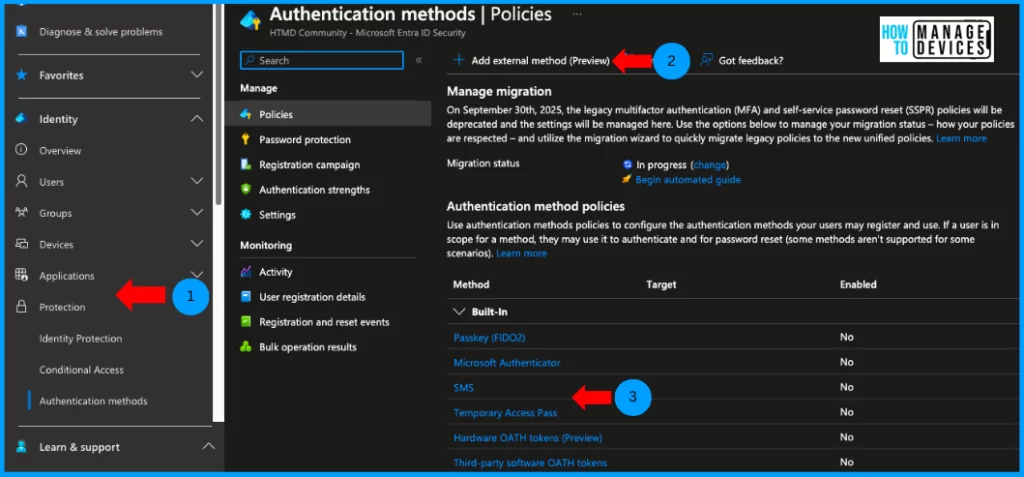Click the 'No' value in SMS row
Screen dimensions: 1024x477
(x=846, y=387)
